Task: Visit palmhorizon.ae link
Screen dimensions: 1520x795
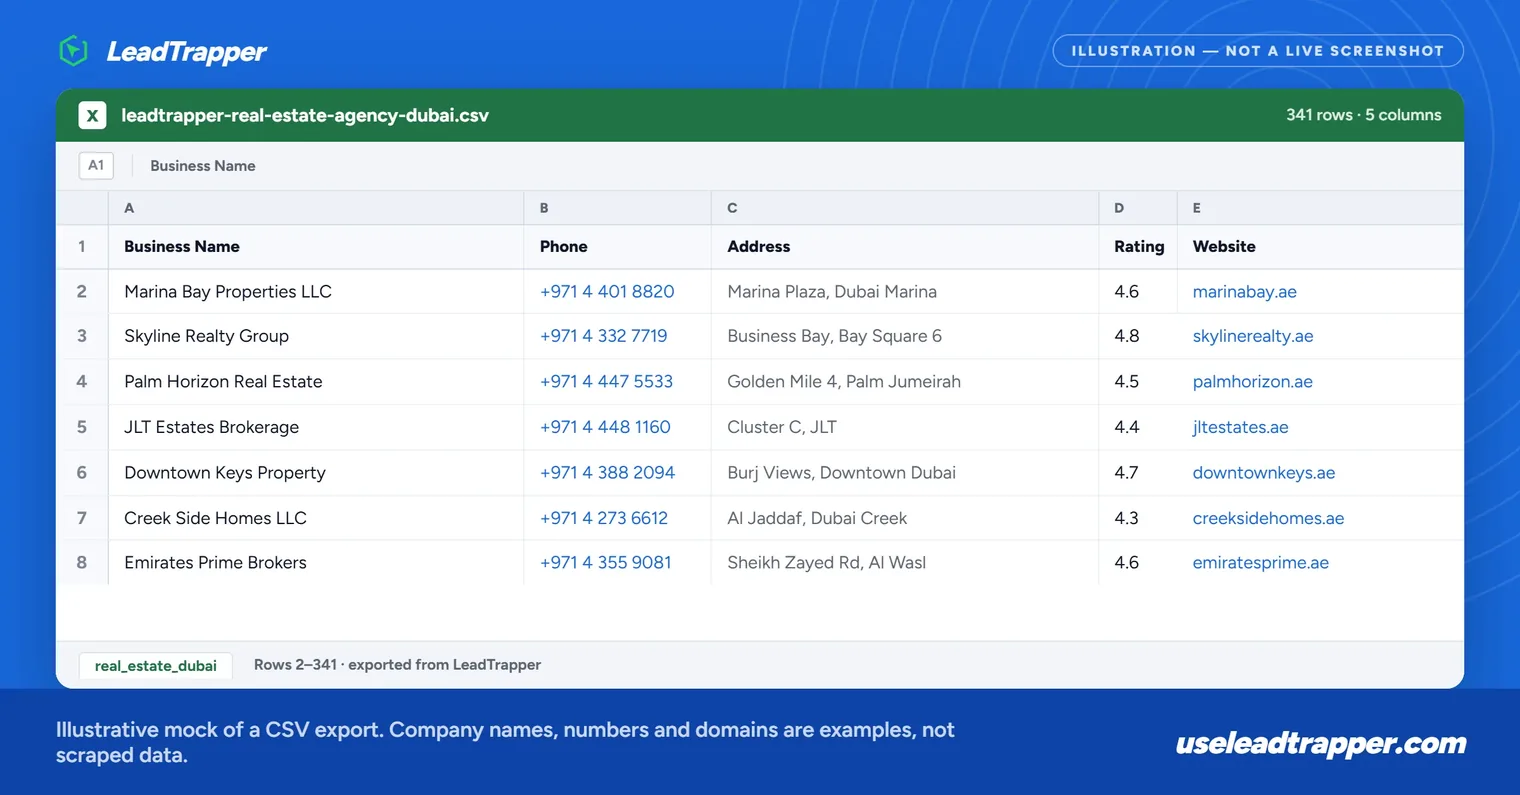Action: [x=1252, y=382]
